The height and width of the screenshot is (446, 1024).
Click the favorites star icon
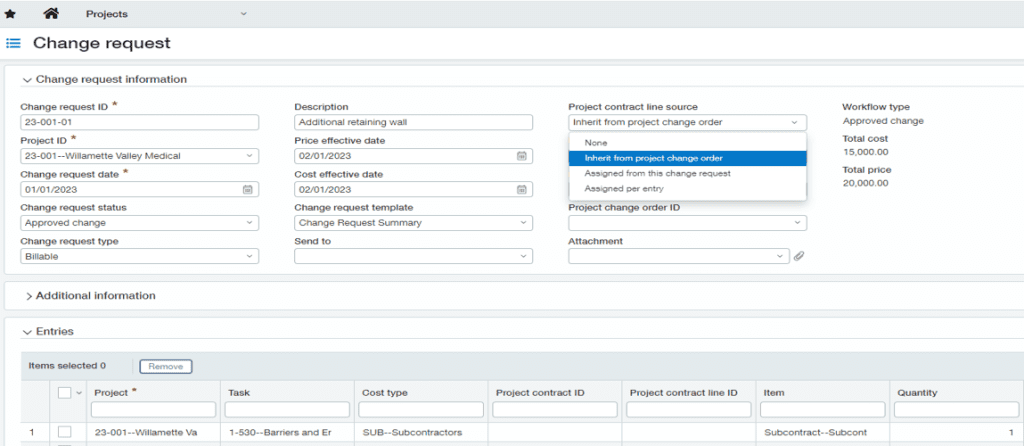coord(10,14)
